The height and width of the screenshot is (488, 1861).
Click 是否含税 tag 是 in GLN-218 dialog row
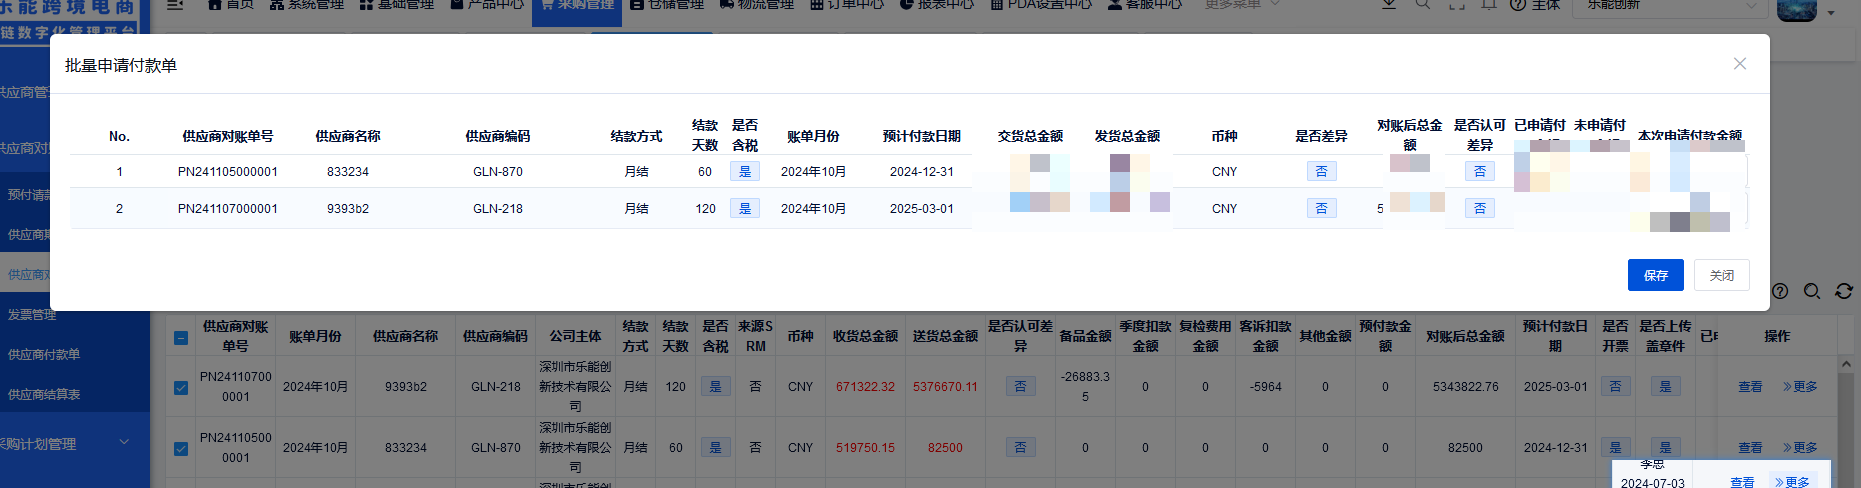tap(745, 208)
